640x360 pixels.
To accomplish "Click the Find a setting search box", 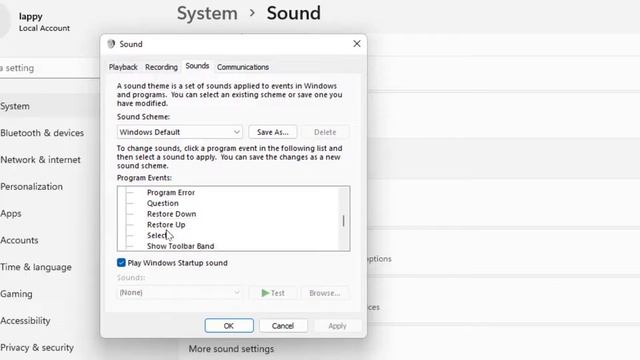I will tap(50, 68).
